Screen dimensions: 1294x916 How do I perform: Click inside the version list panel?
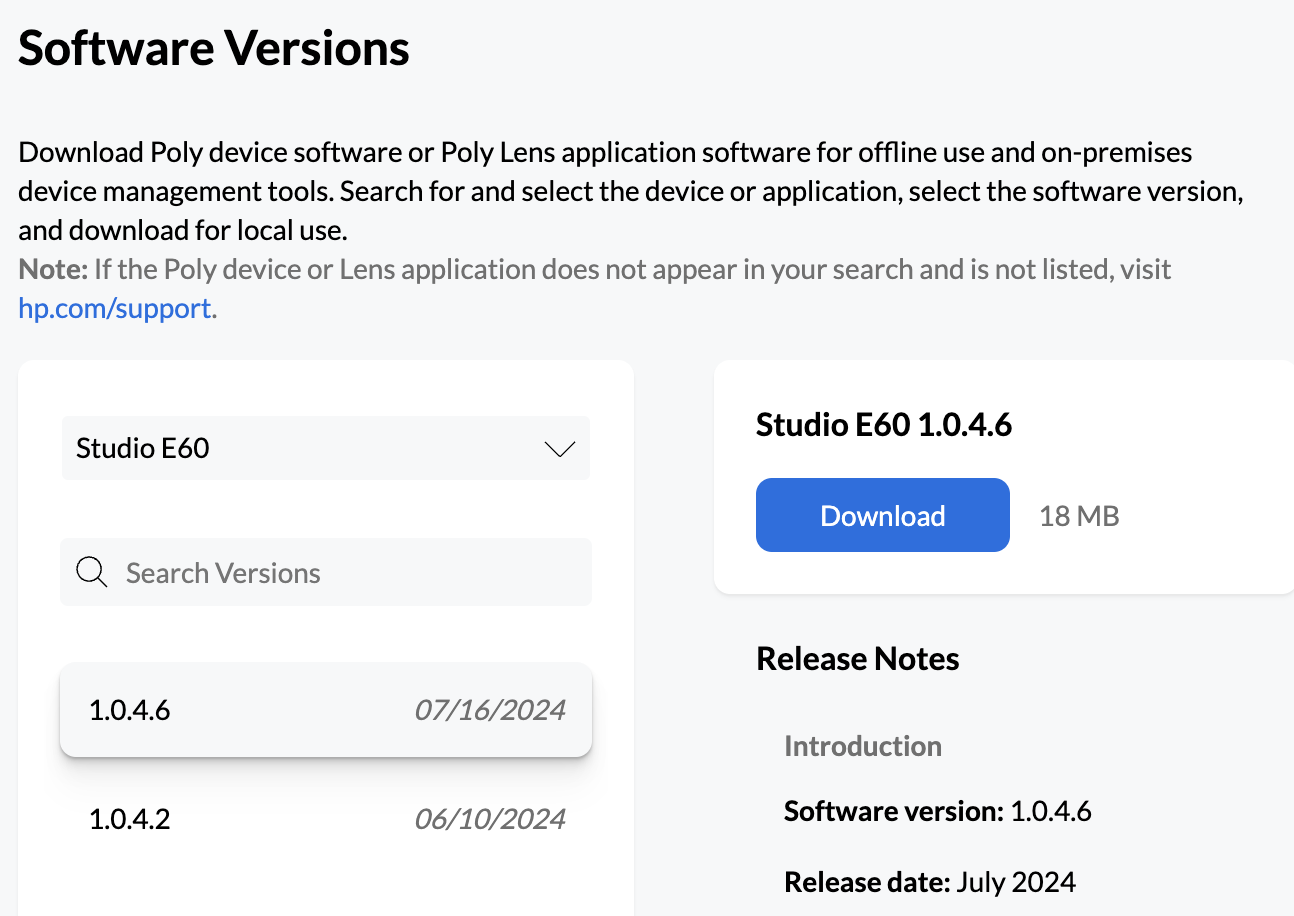pos(325,640)
